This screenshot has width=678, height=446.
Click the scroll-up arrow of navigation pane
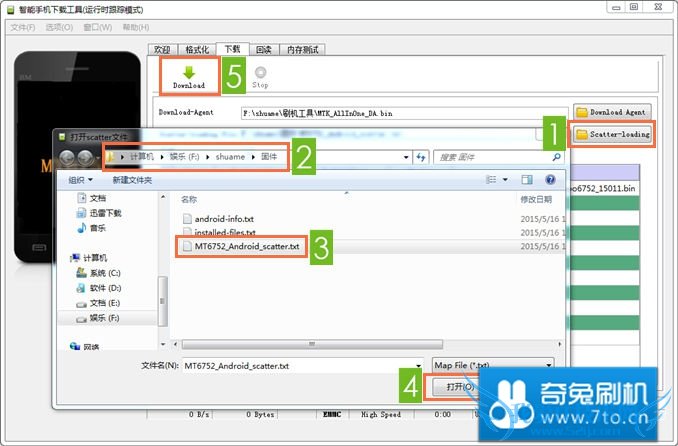tap(163, 197)
